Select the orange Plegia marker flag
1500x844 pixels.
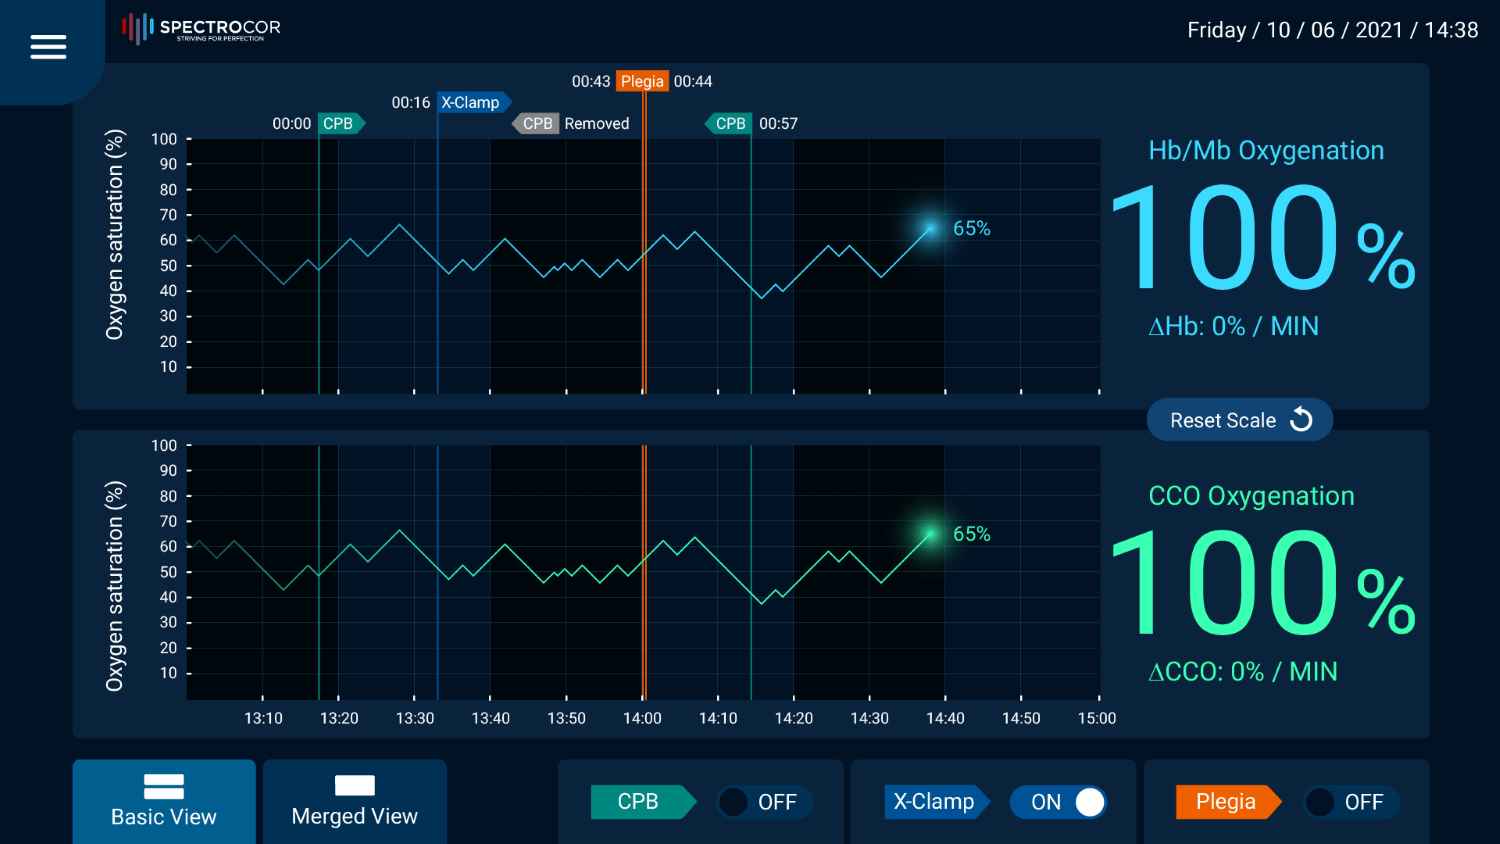[642, 82]
